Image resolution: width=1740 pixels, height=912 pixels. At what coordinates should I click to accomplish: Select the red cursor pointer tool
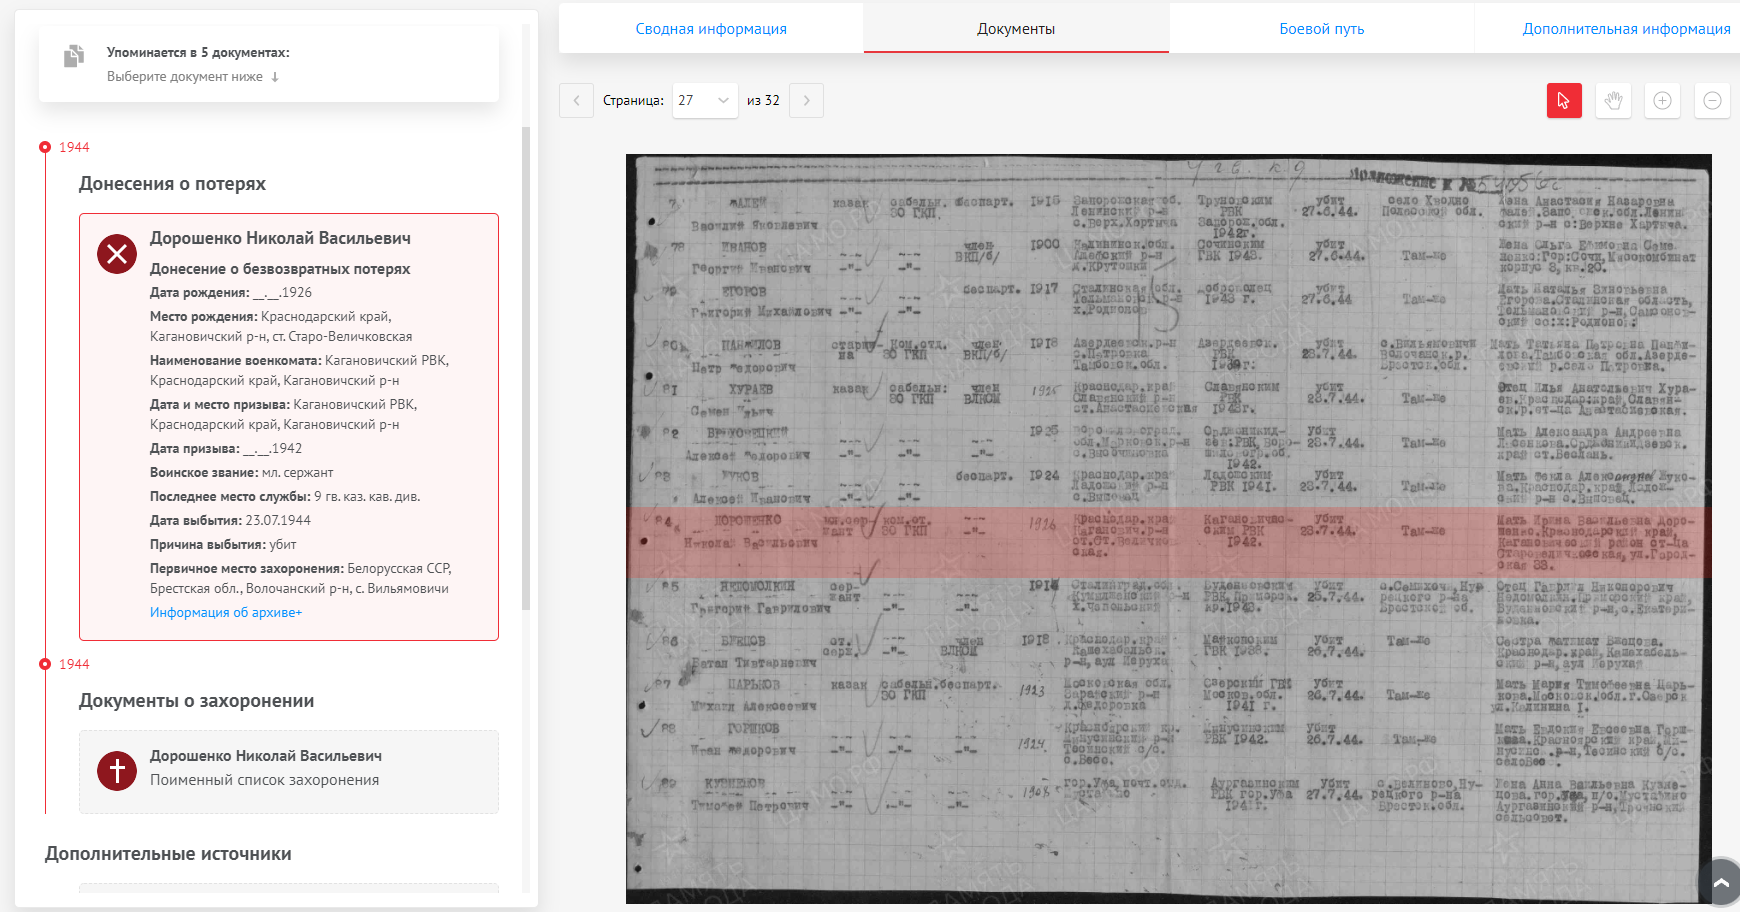pos(1564,100)
